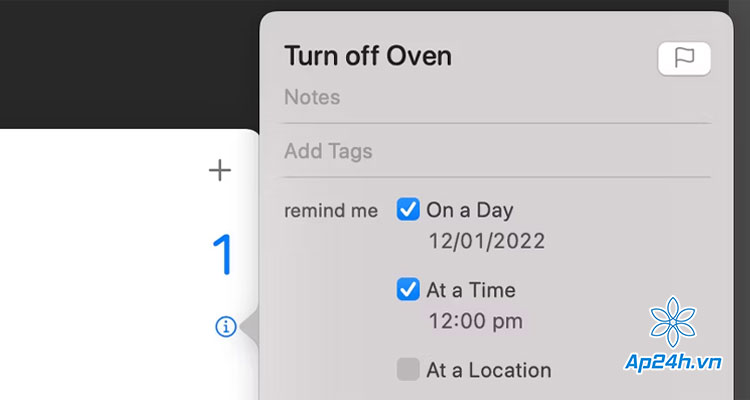Enable the At a Location checkbox
This screenshot has height=400, width=750.
click(408, 369)
